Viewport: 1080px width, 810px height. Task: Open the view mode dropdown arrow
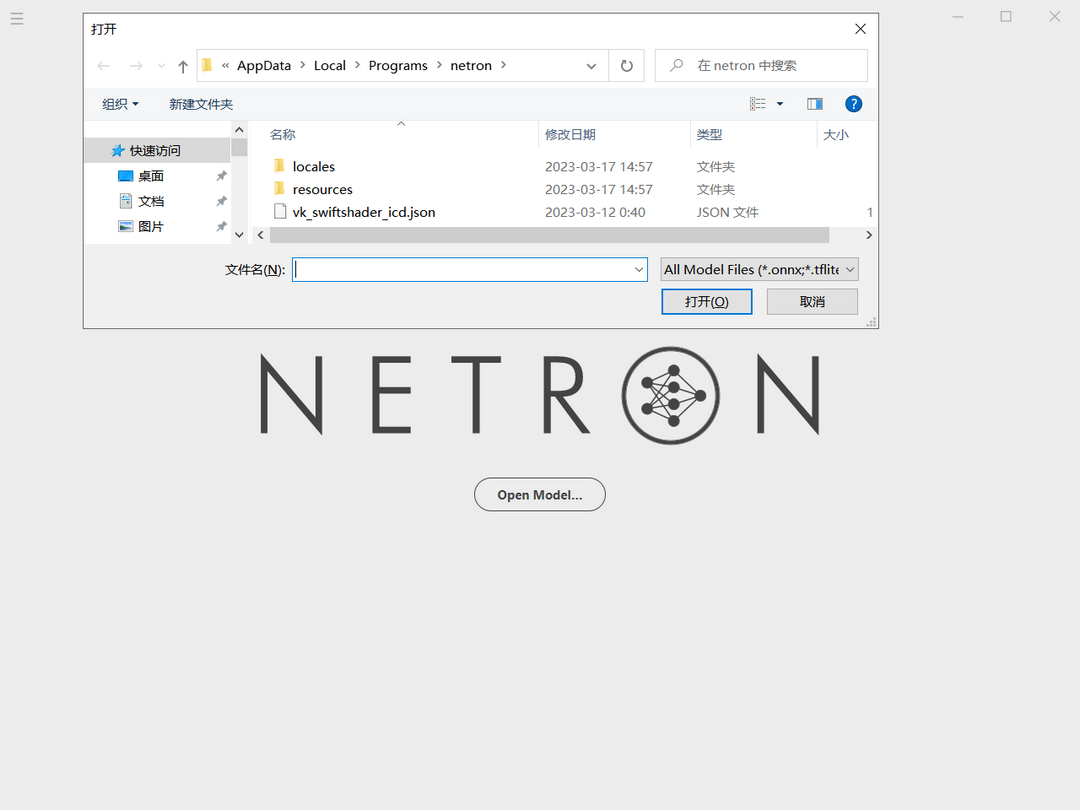[780, 103]
